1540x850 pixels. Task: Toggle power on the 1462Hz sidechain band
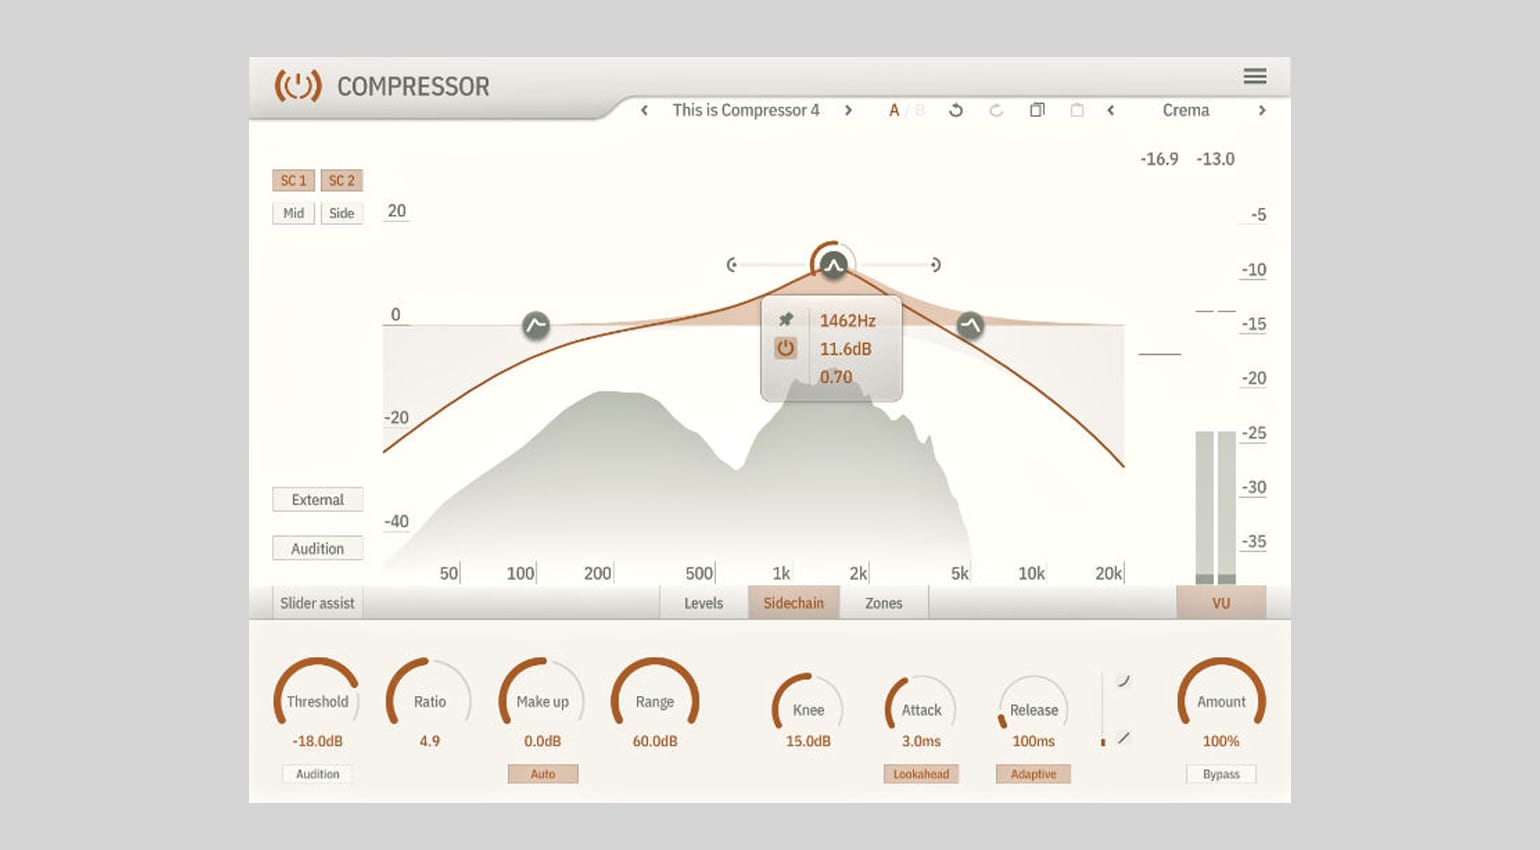pos(786,348)
